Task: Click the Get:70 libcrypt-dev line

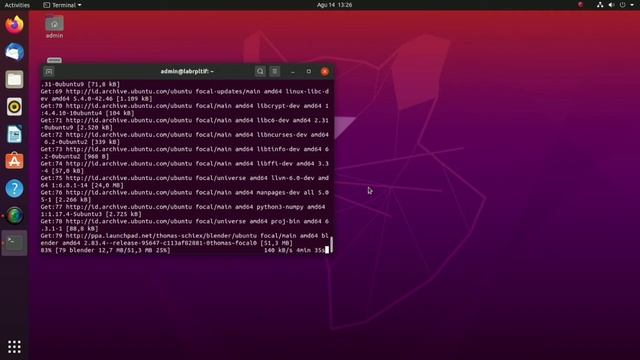Action: 184,109
